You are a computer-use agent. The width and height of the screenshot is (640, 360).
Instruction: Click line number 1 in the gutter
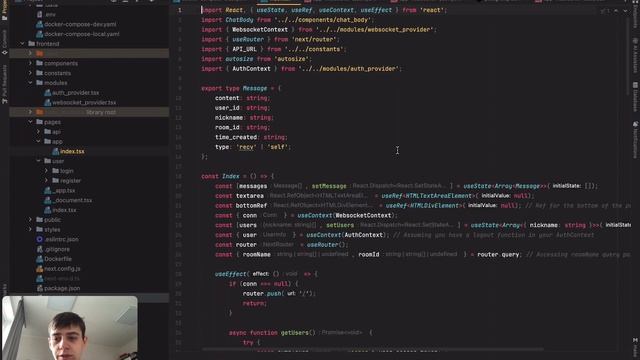pyautogui.click(x=179, y=10)
